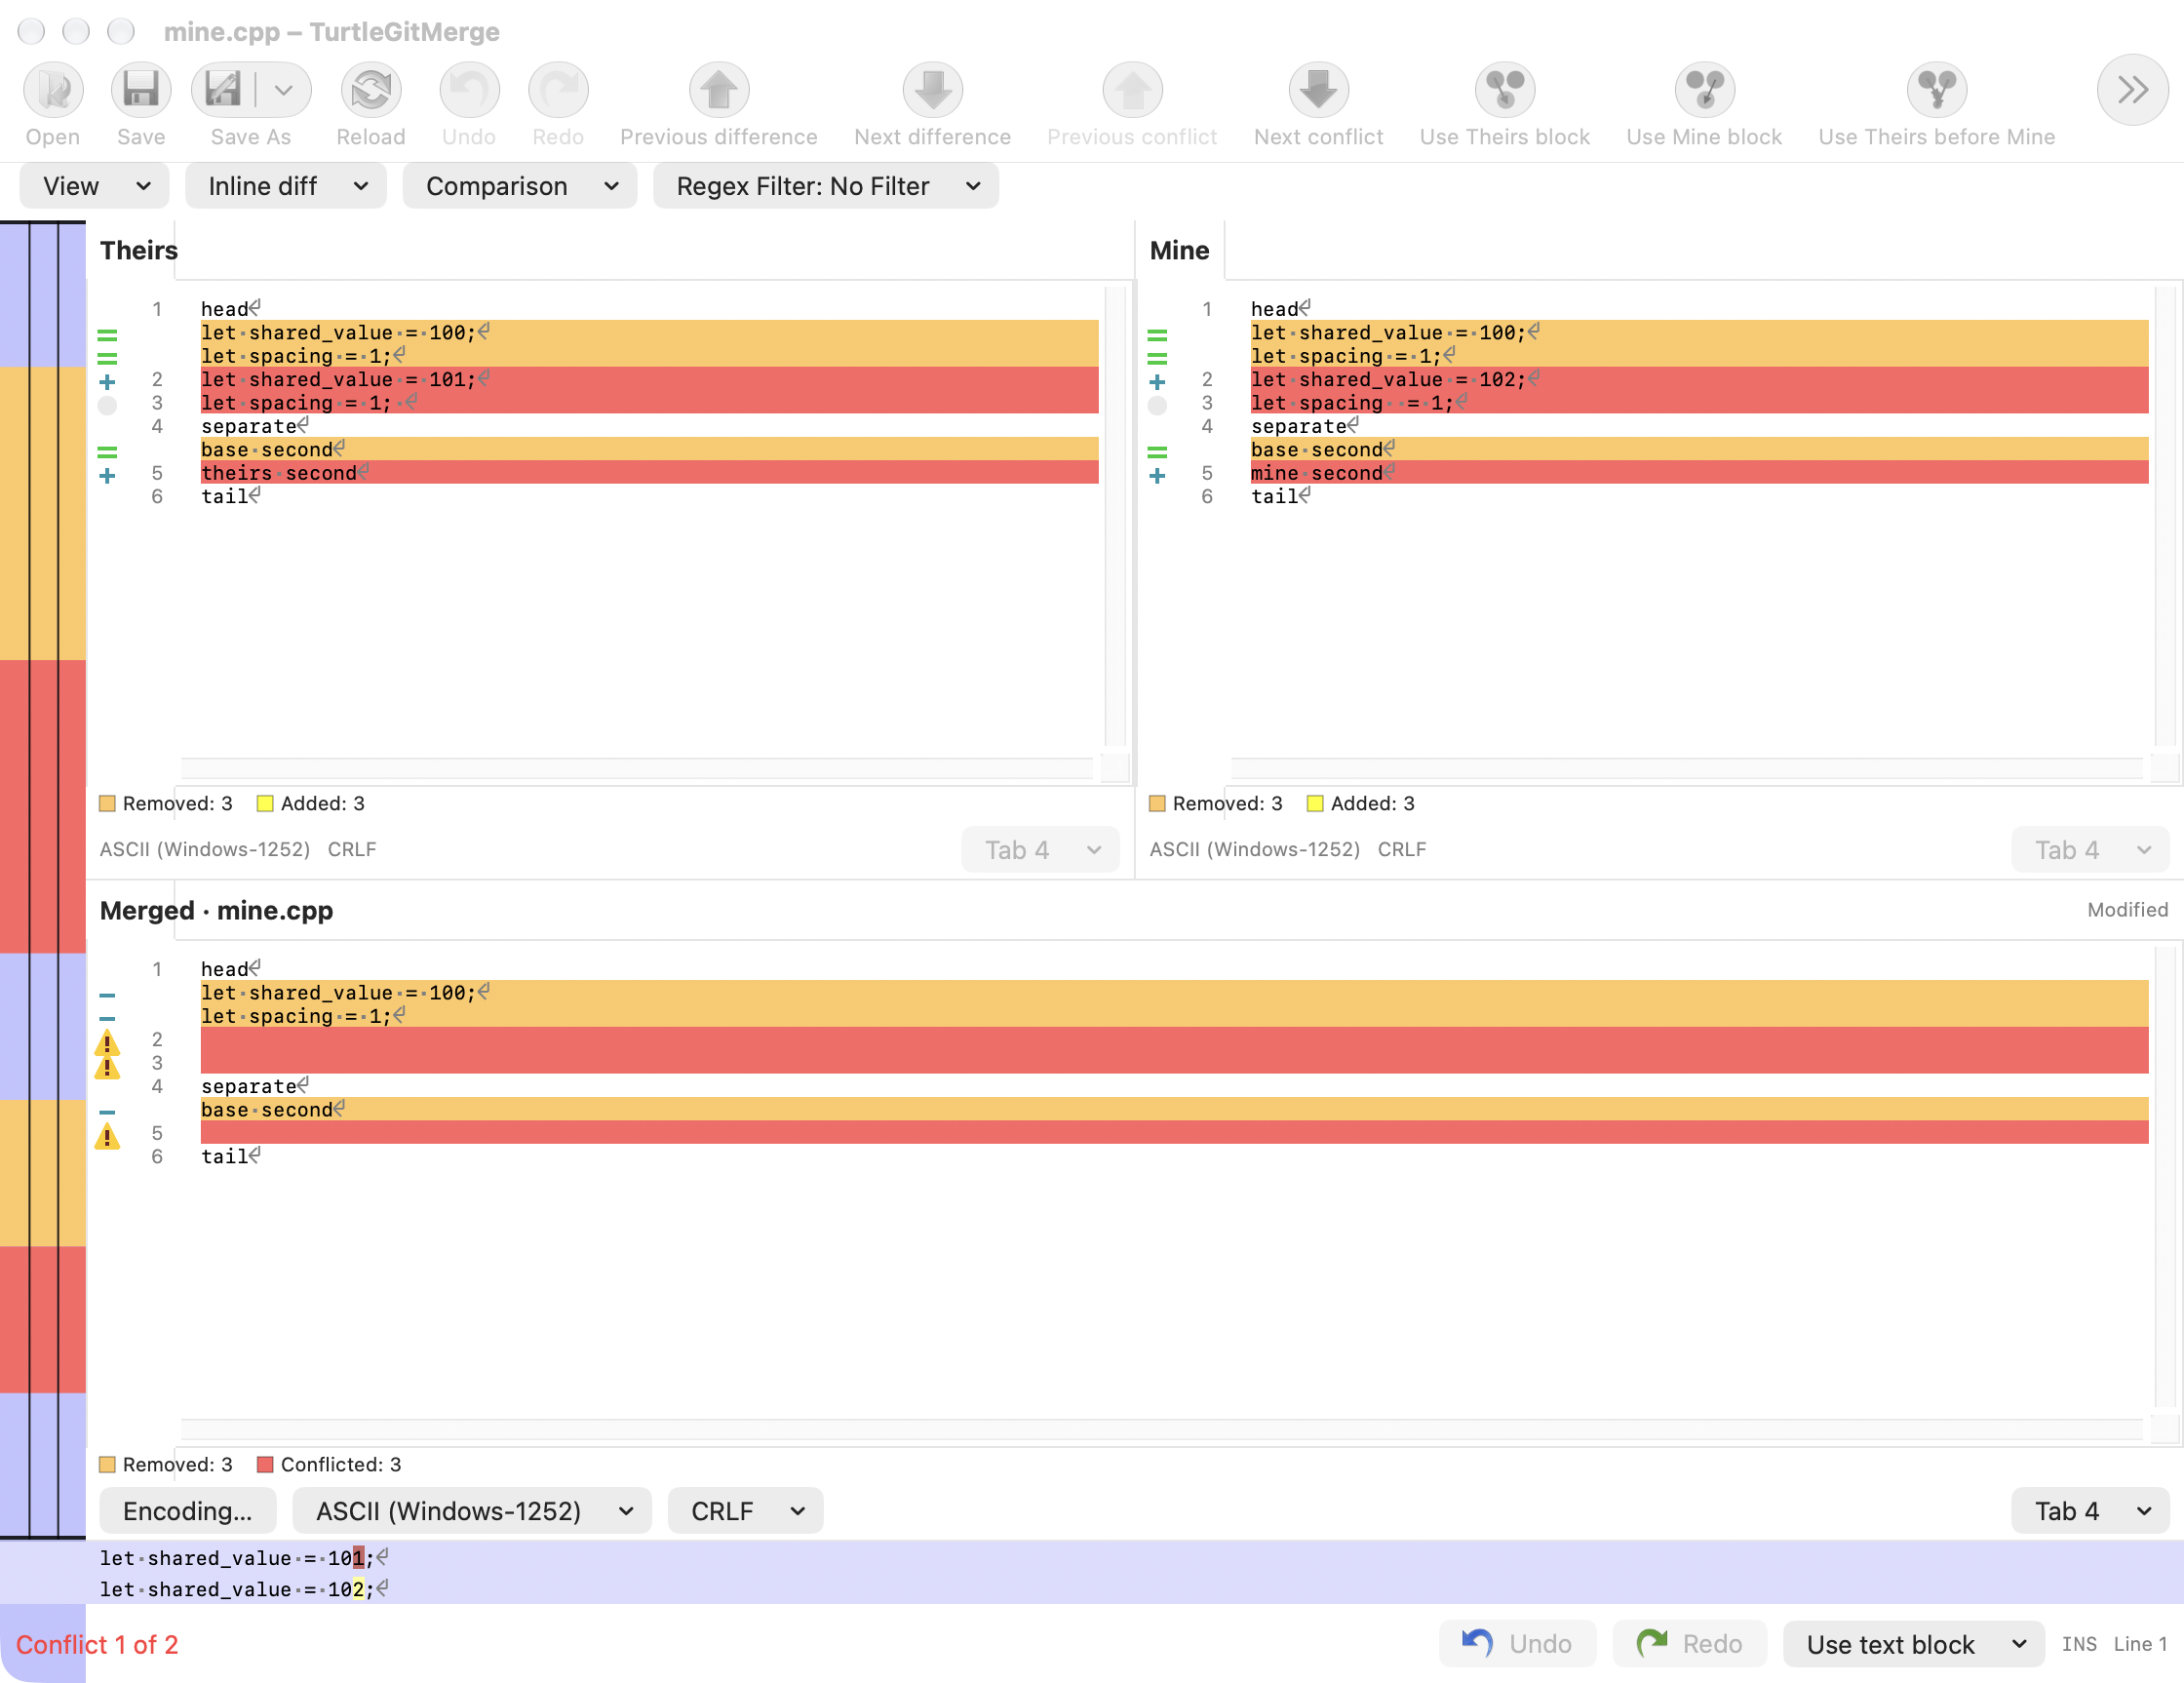Click Use Theirs block icon
The image size is (2184, 1683).
point(1505,90)
